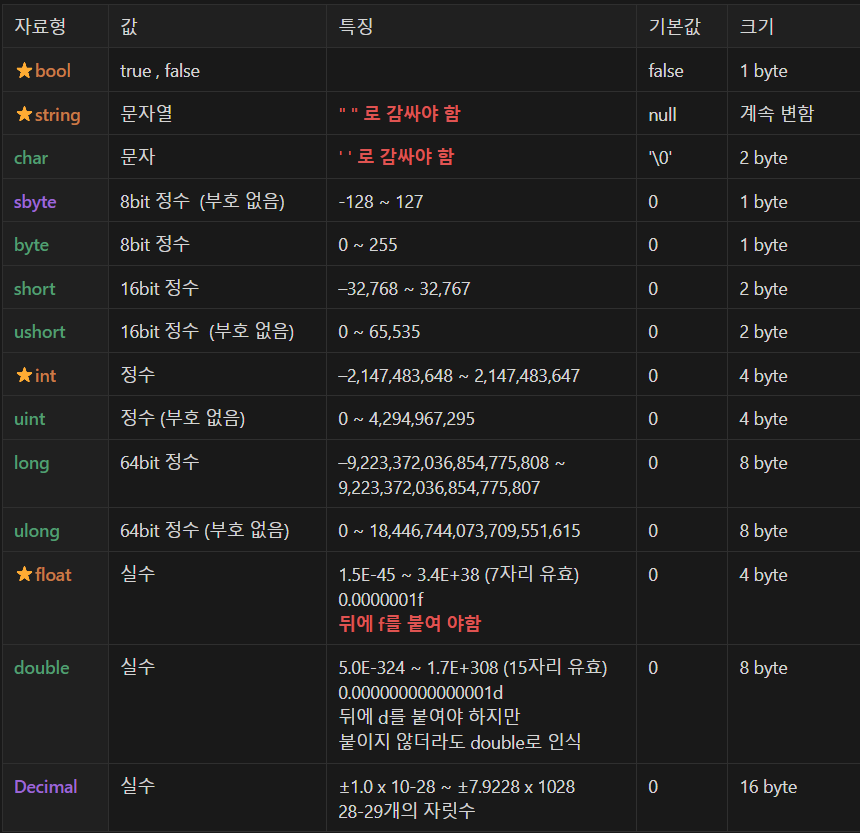Screen dimensions: 860x833
Task: Click the green char type name
Action: [31, 158]
